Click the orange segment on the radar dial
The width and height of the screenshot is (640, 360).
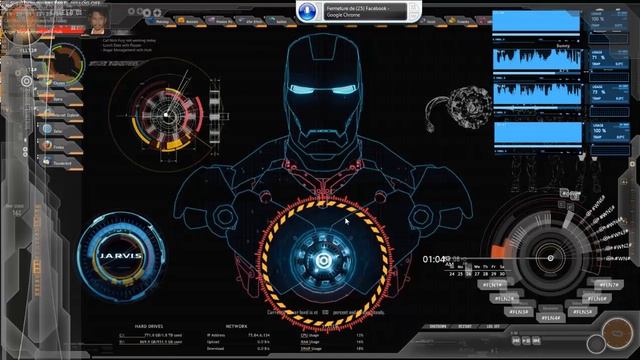tap(499, 251)
